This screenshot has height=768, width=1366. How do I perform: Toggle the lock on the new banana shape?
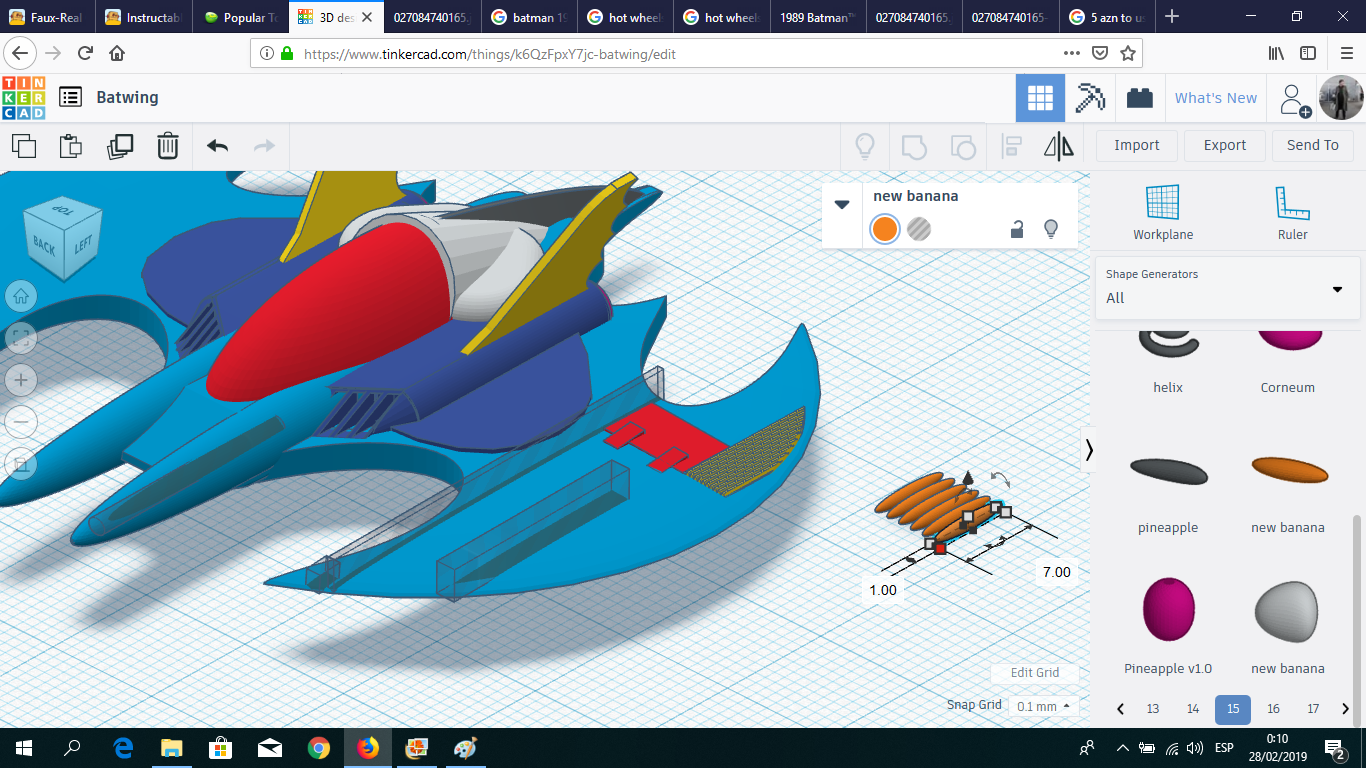tap(1016, 229)
